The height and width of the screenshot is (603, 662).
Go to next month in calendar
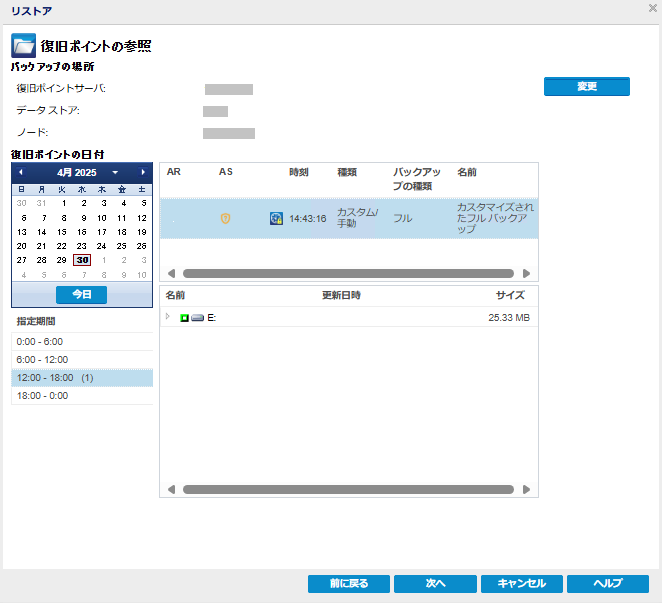(x=143, y=172)
